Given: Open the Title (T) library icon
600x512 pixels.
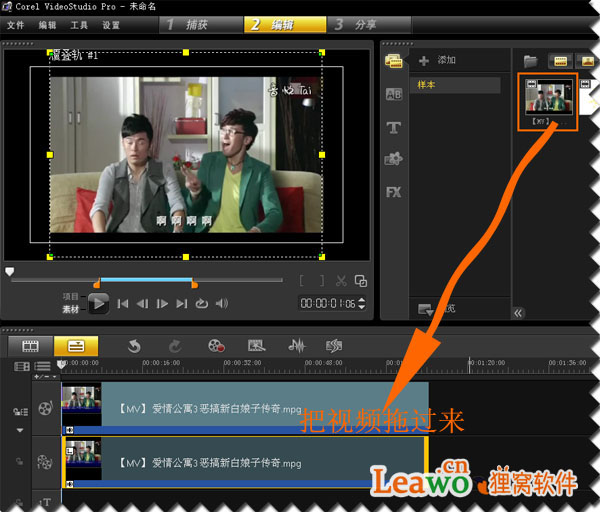Looking at the screenshot, I should pos(394,127).
